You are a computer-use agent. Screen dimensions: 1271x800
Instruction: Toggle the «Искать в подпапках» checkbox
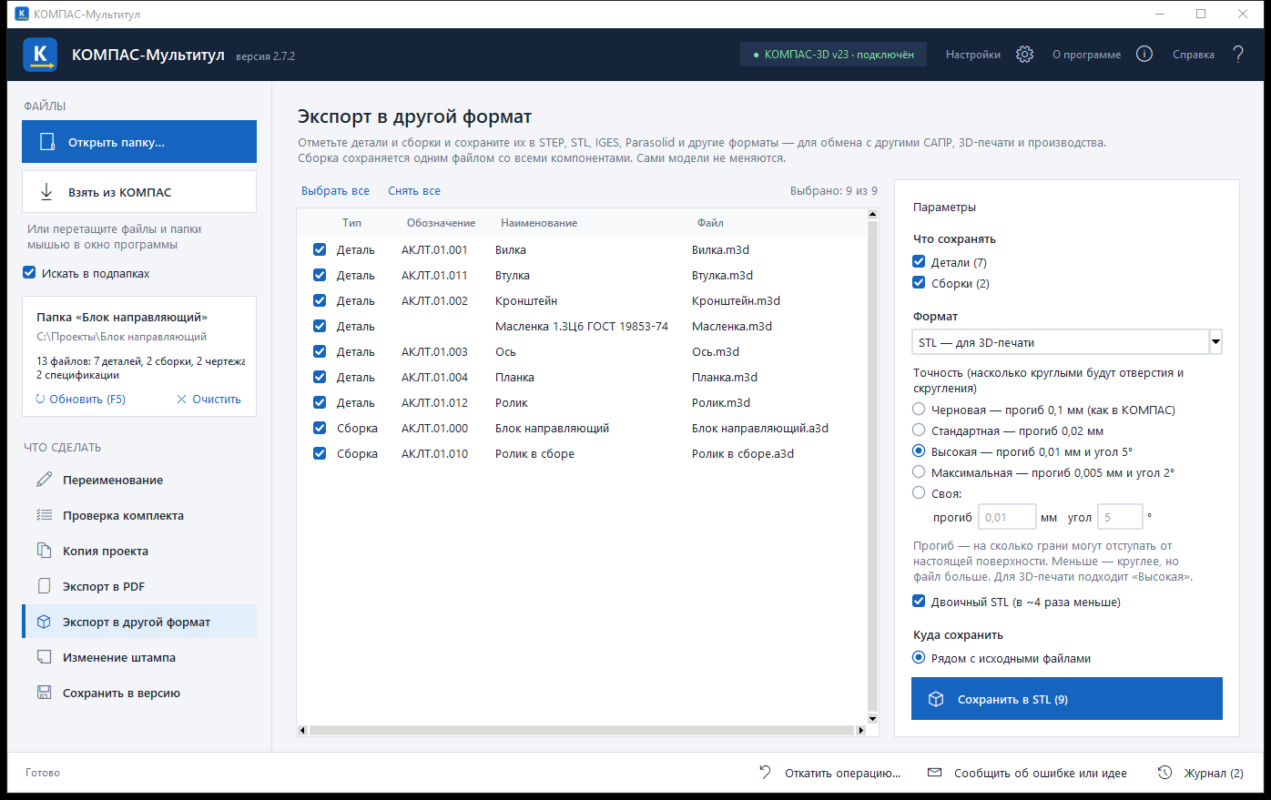coord(29,273)
